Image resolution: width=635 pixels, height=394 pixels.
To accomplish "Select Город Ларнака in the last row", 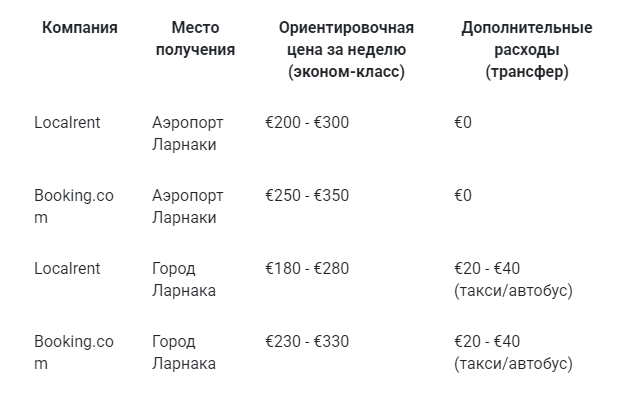I will point(184,352).
